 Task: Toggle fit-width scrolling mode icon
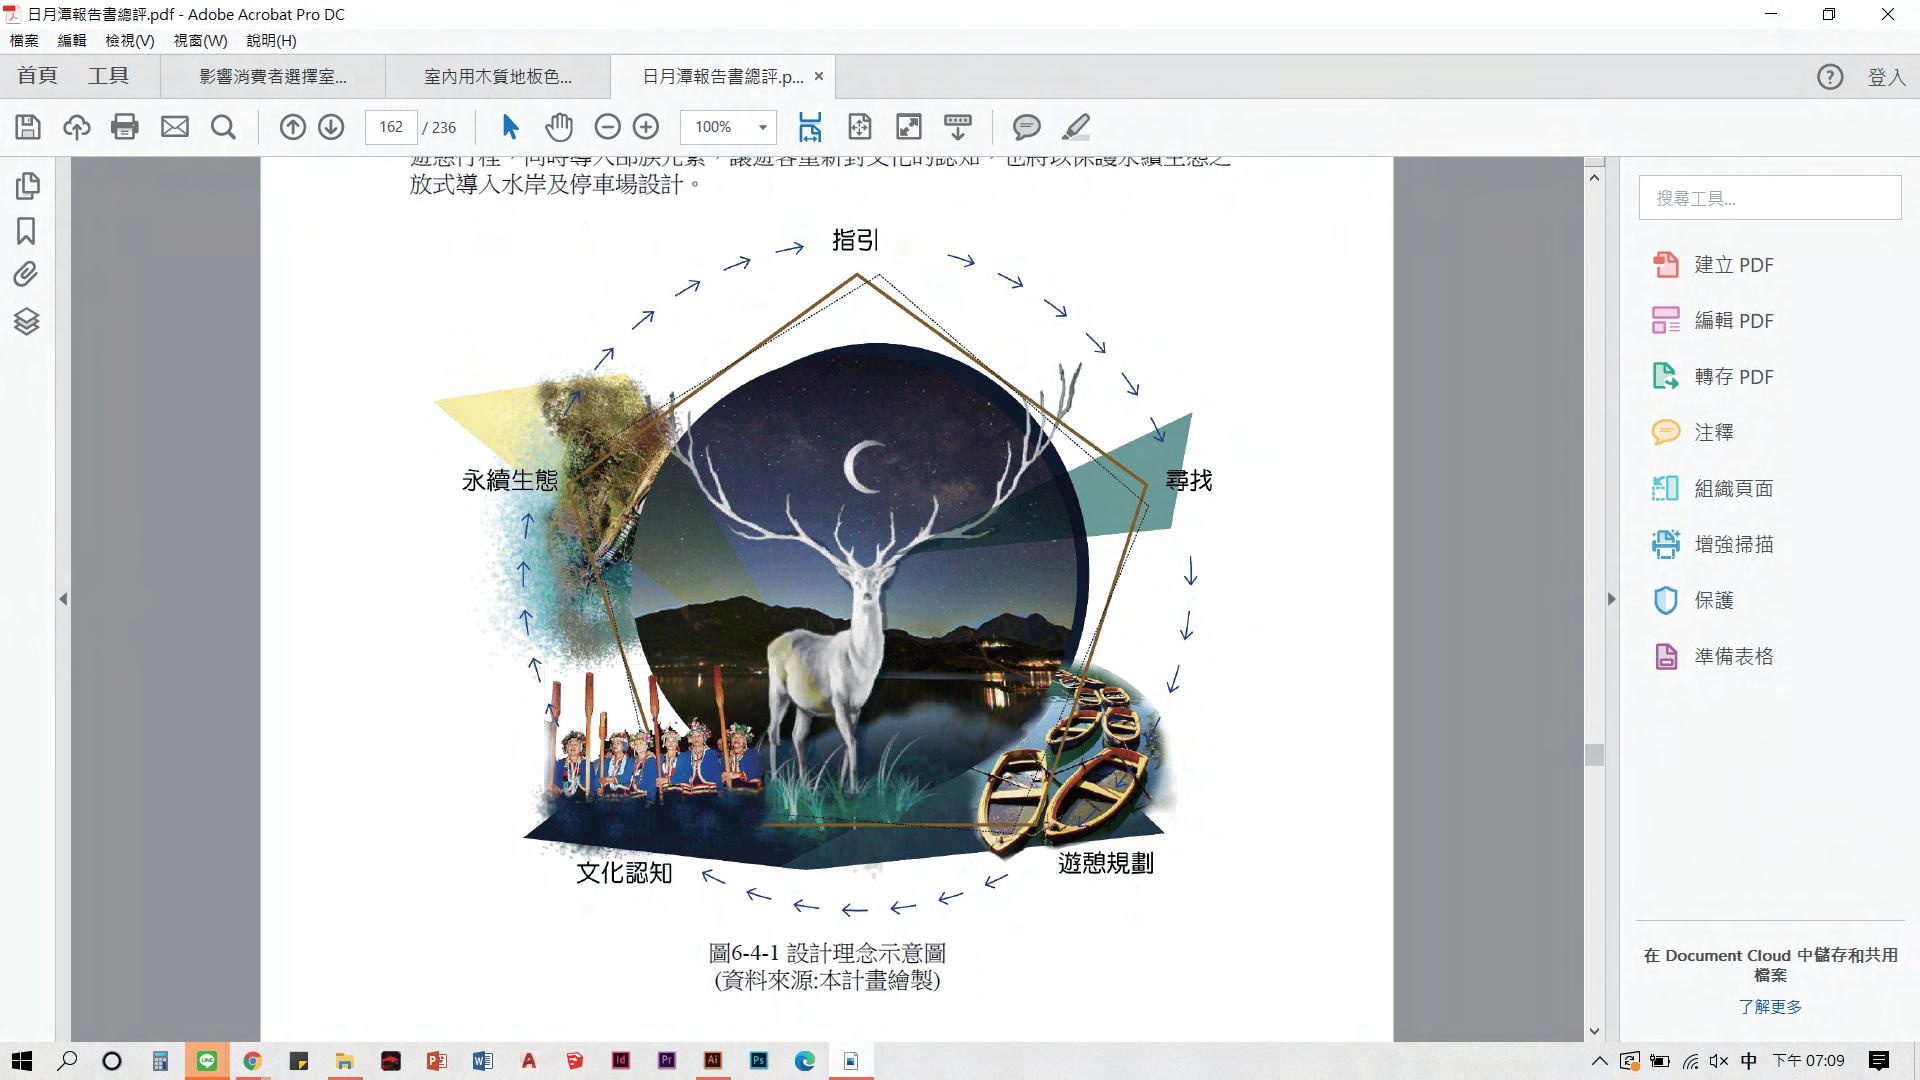[x=810, y=127]
